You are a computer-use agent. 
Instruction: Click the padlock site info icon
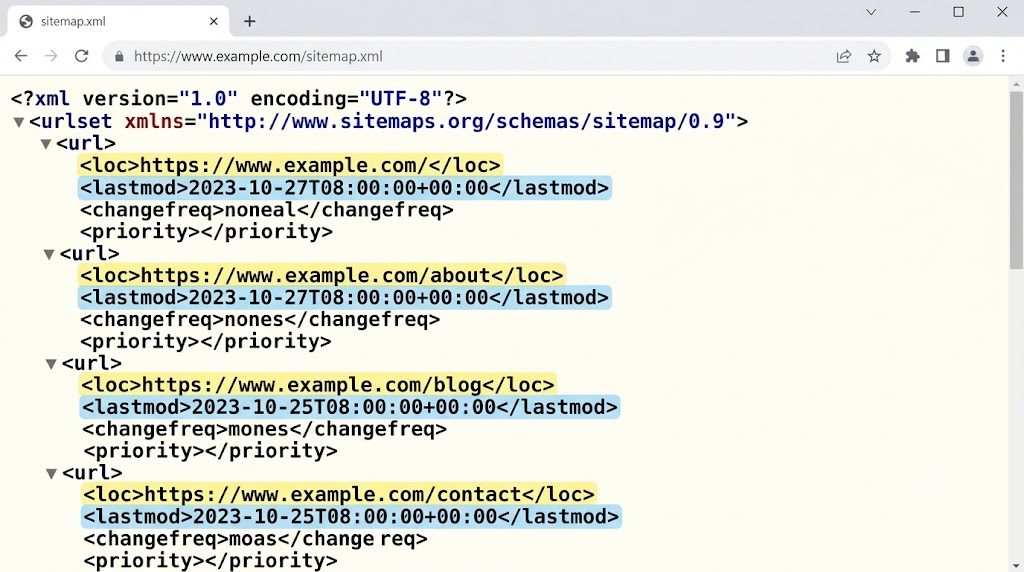pyautogui.click(x=119, y=57)
